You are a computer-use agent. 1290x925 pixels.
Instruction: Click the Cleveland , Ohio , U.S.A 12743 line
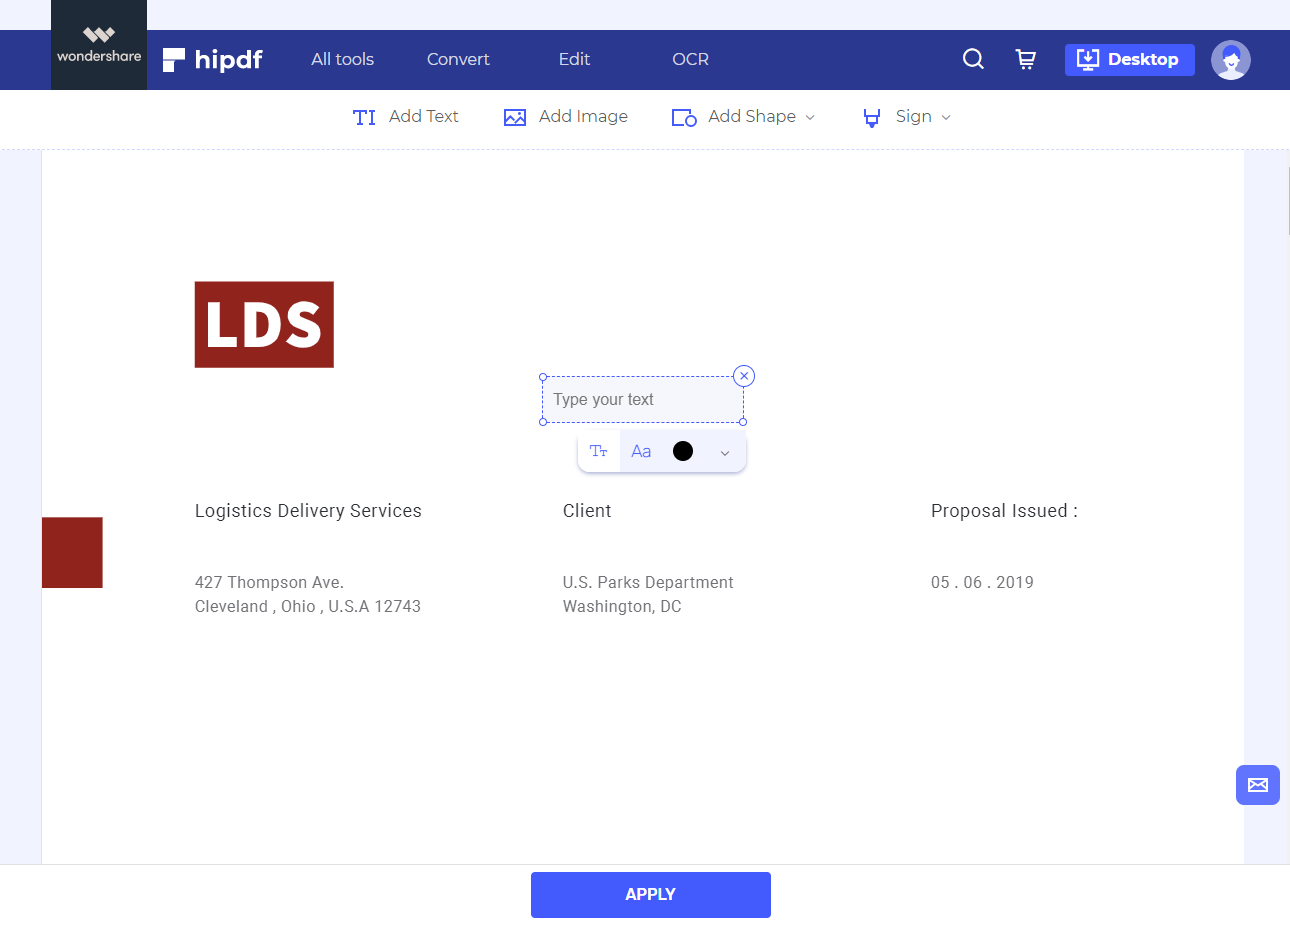coord(308,606)
